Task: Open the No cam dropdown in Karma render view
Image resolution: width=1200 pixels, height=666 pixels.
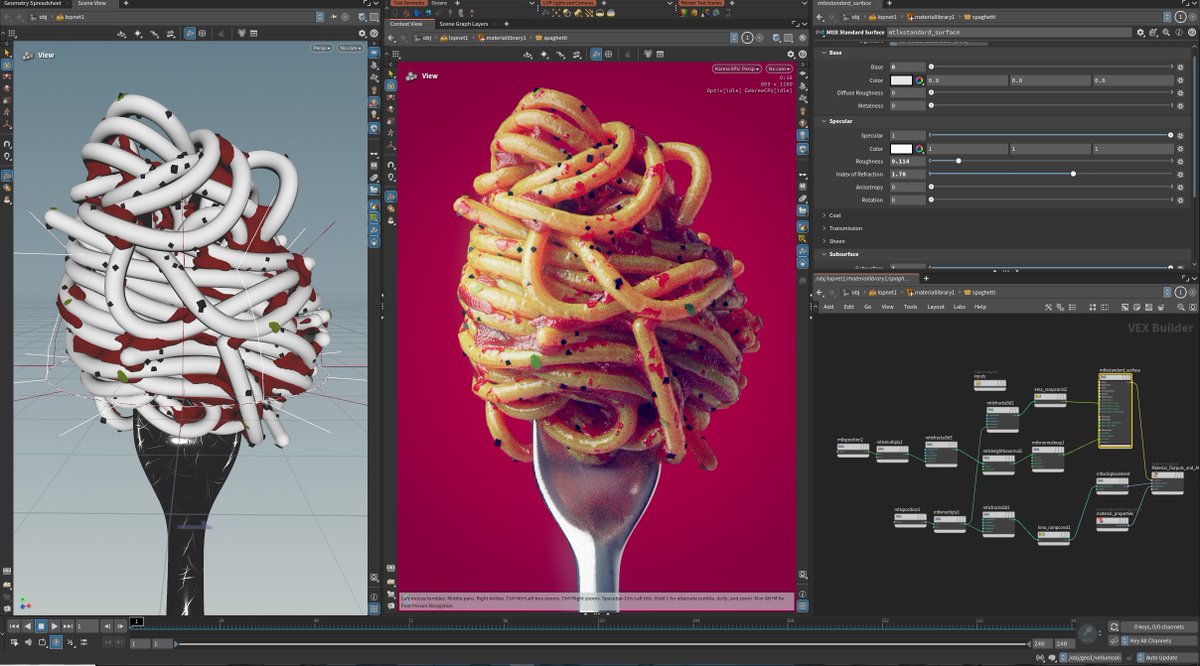Action: [x=779, y=69]
